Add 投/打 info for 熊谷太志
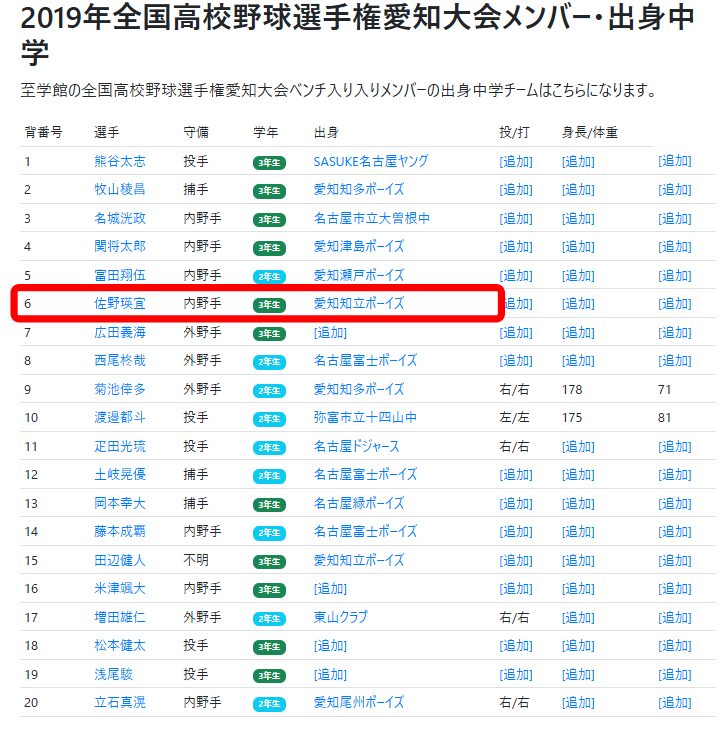The height and width of the screenshot is (743, 725). [x=515, y=161]
